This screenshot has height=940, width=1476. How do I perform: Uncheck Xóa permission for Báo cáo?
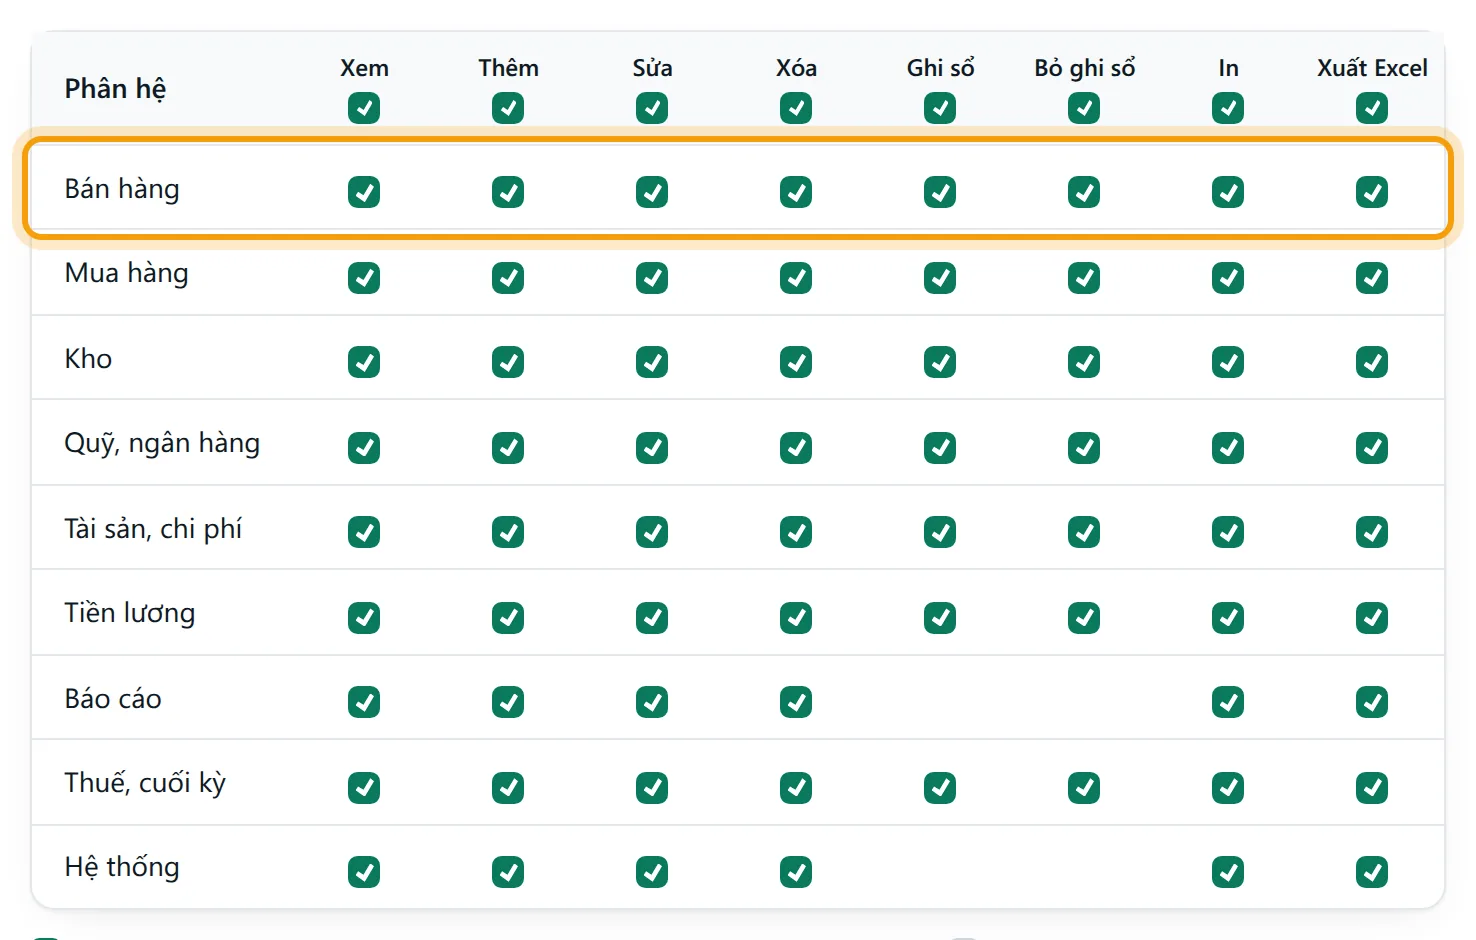click(796, 702)
